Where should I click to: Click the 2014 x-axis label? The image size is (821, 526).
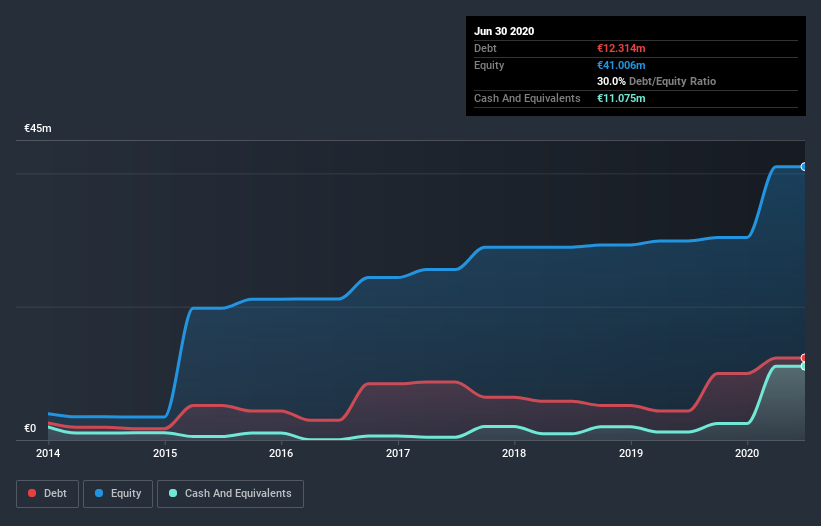coord(48,453)
